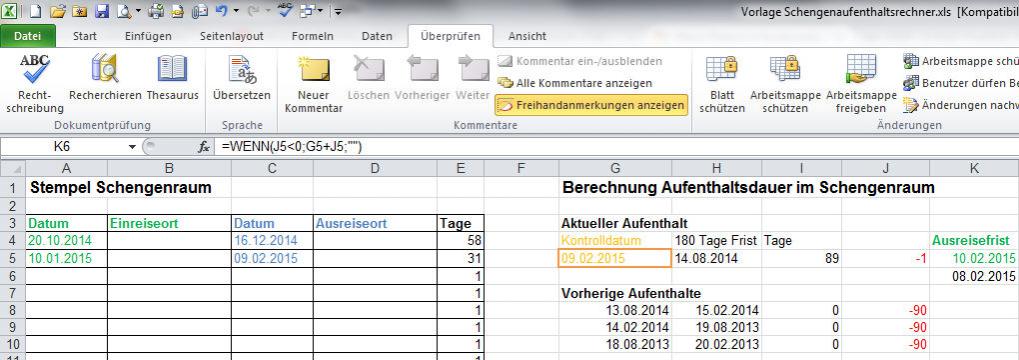The height and width of the screenshot is (360, 1019).
Task: Open the Formeln ribbon tab
Action: [x=313, y=36]
